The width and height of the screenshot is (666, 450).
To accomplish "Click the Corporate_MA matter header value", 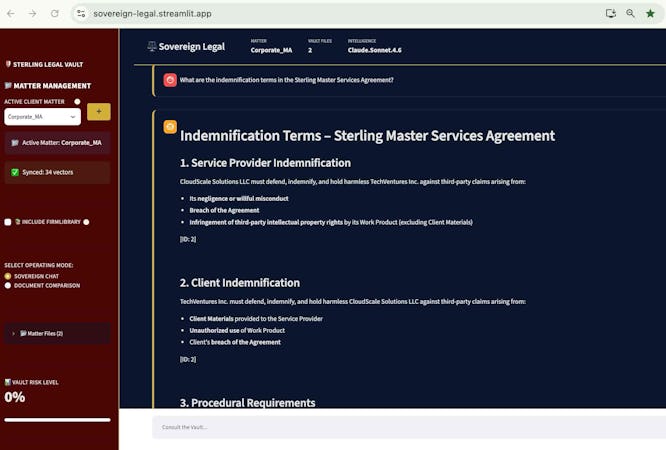I will tap(271, 50).
